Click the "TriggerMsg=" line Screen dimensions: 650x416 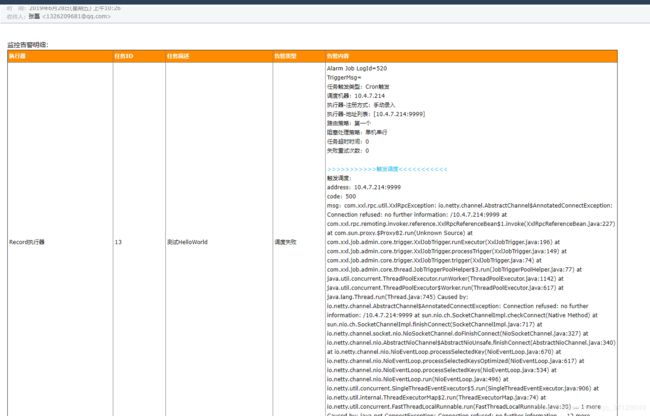[344, 77]
